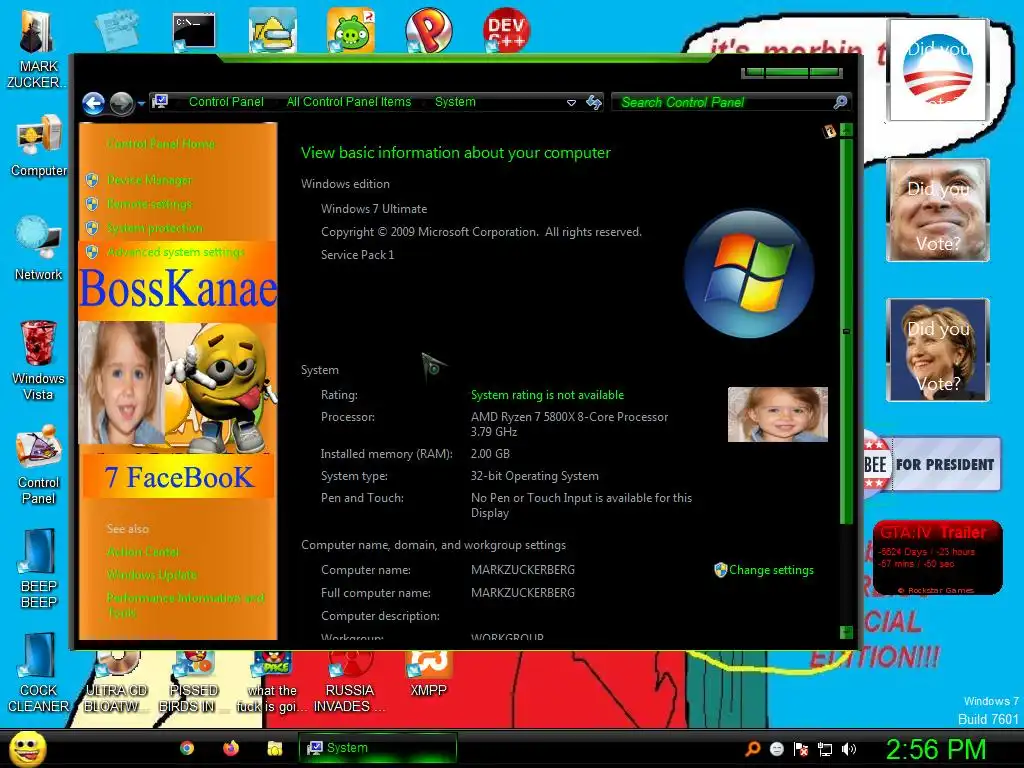Select the DEV C++ desktop icon
The image size is (1024, 768).
click(x=507, y=30)
